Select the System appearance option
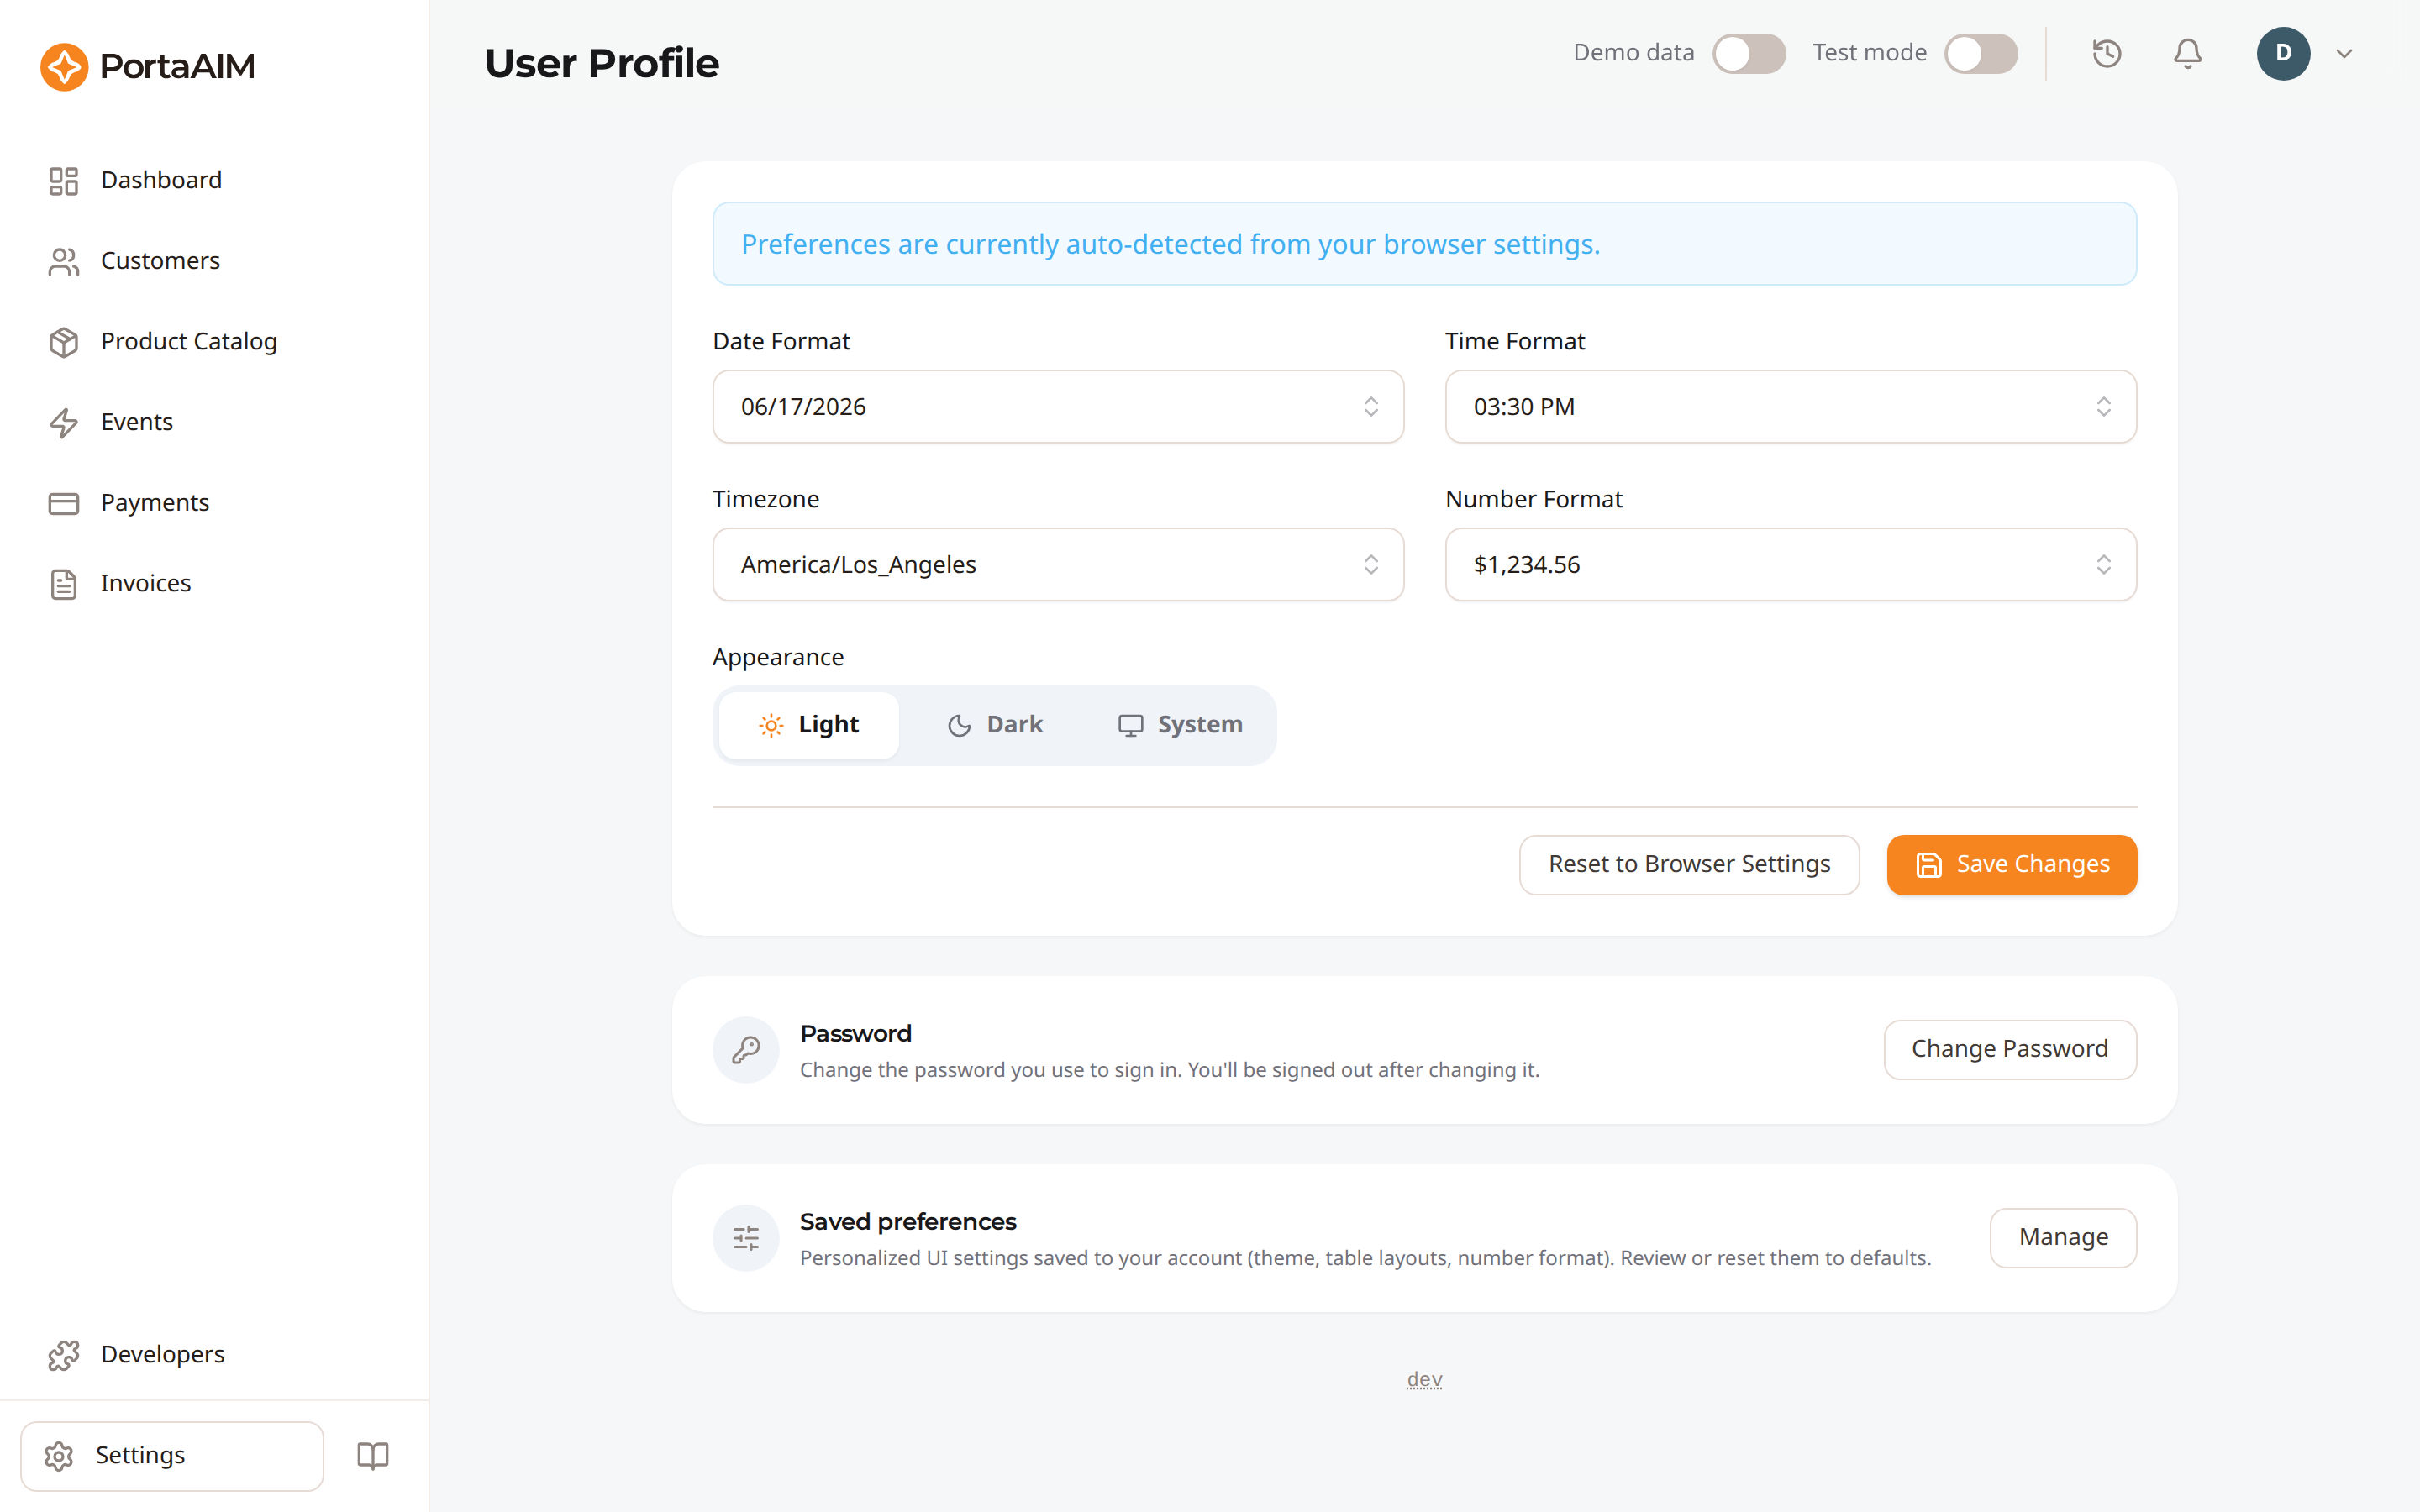Screen dimensions: 2420x1512 [x=1180, y=725]
